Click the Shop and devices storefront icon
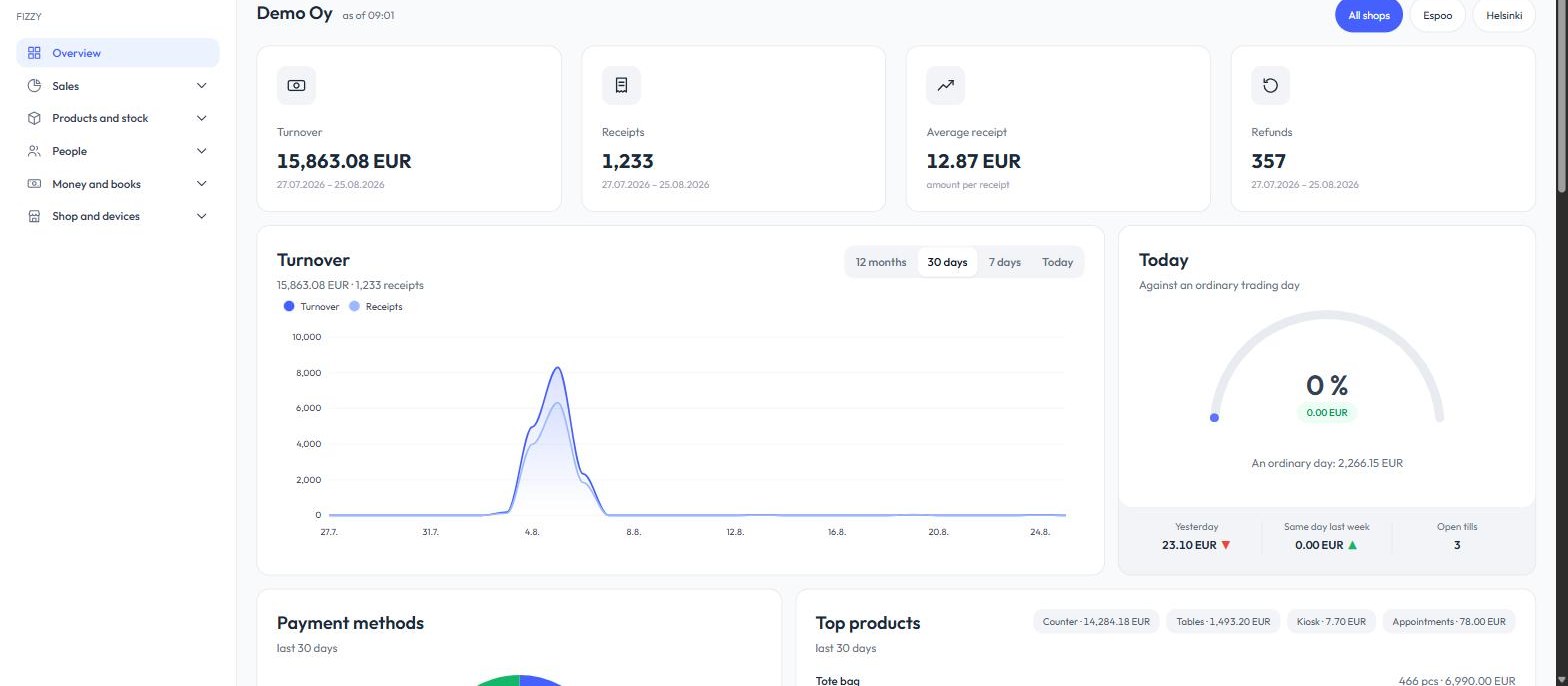 (34, 216)
